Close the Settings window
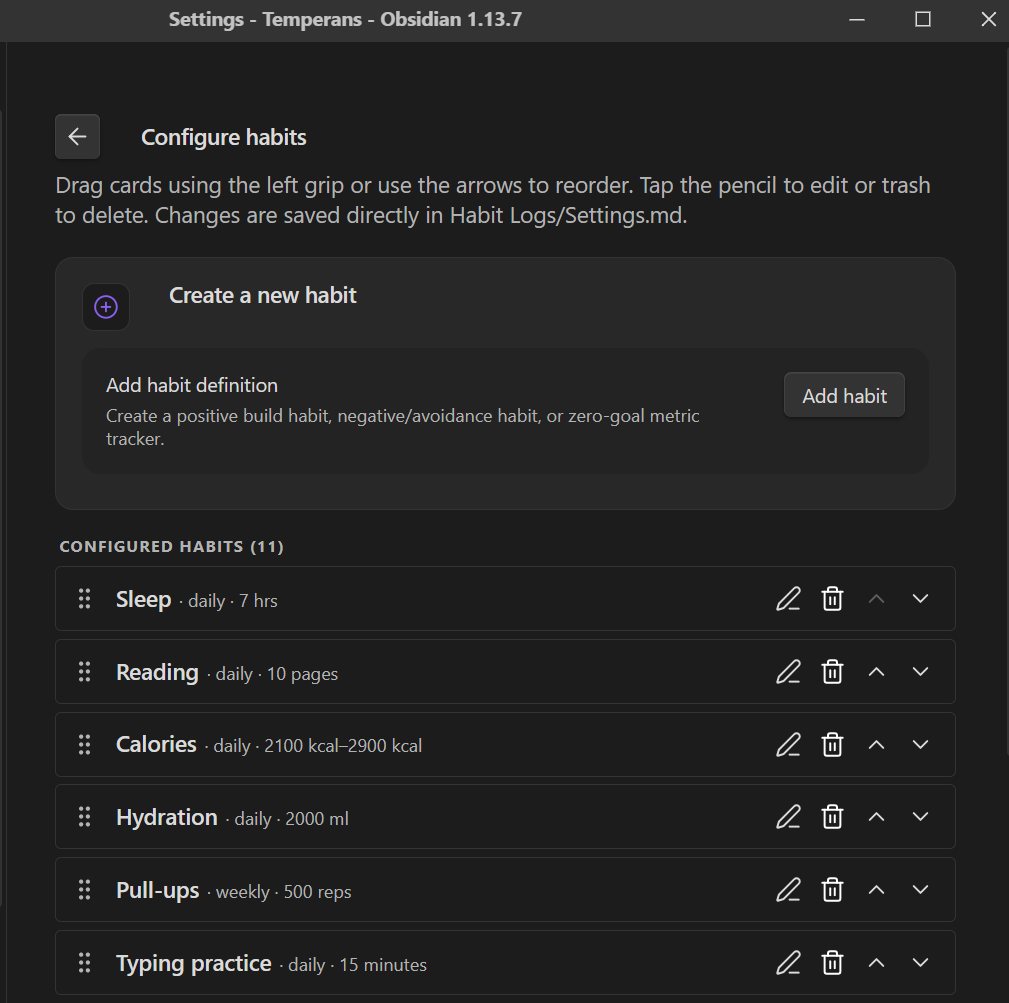The width and height of the screenshot is (1009, 1003). [988, 20]
